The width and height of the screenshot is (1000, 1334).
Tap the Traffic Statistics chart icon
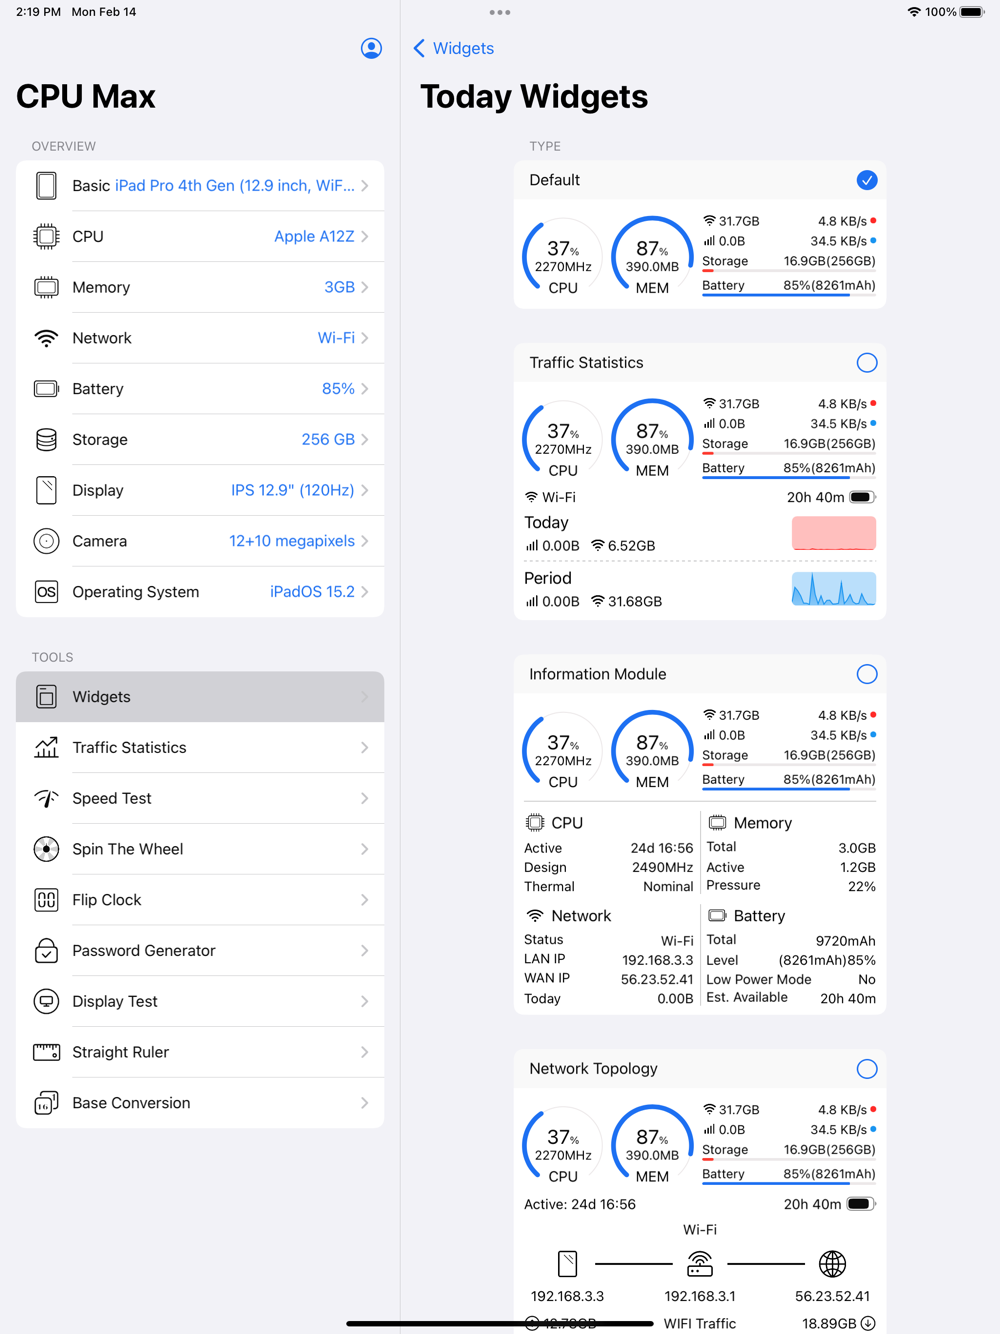click(46, 748)
